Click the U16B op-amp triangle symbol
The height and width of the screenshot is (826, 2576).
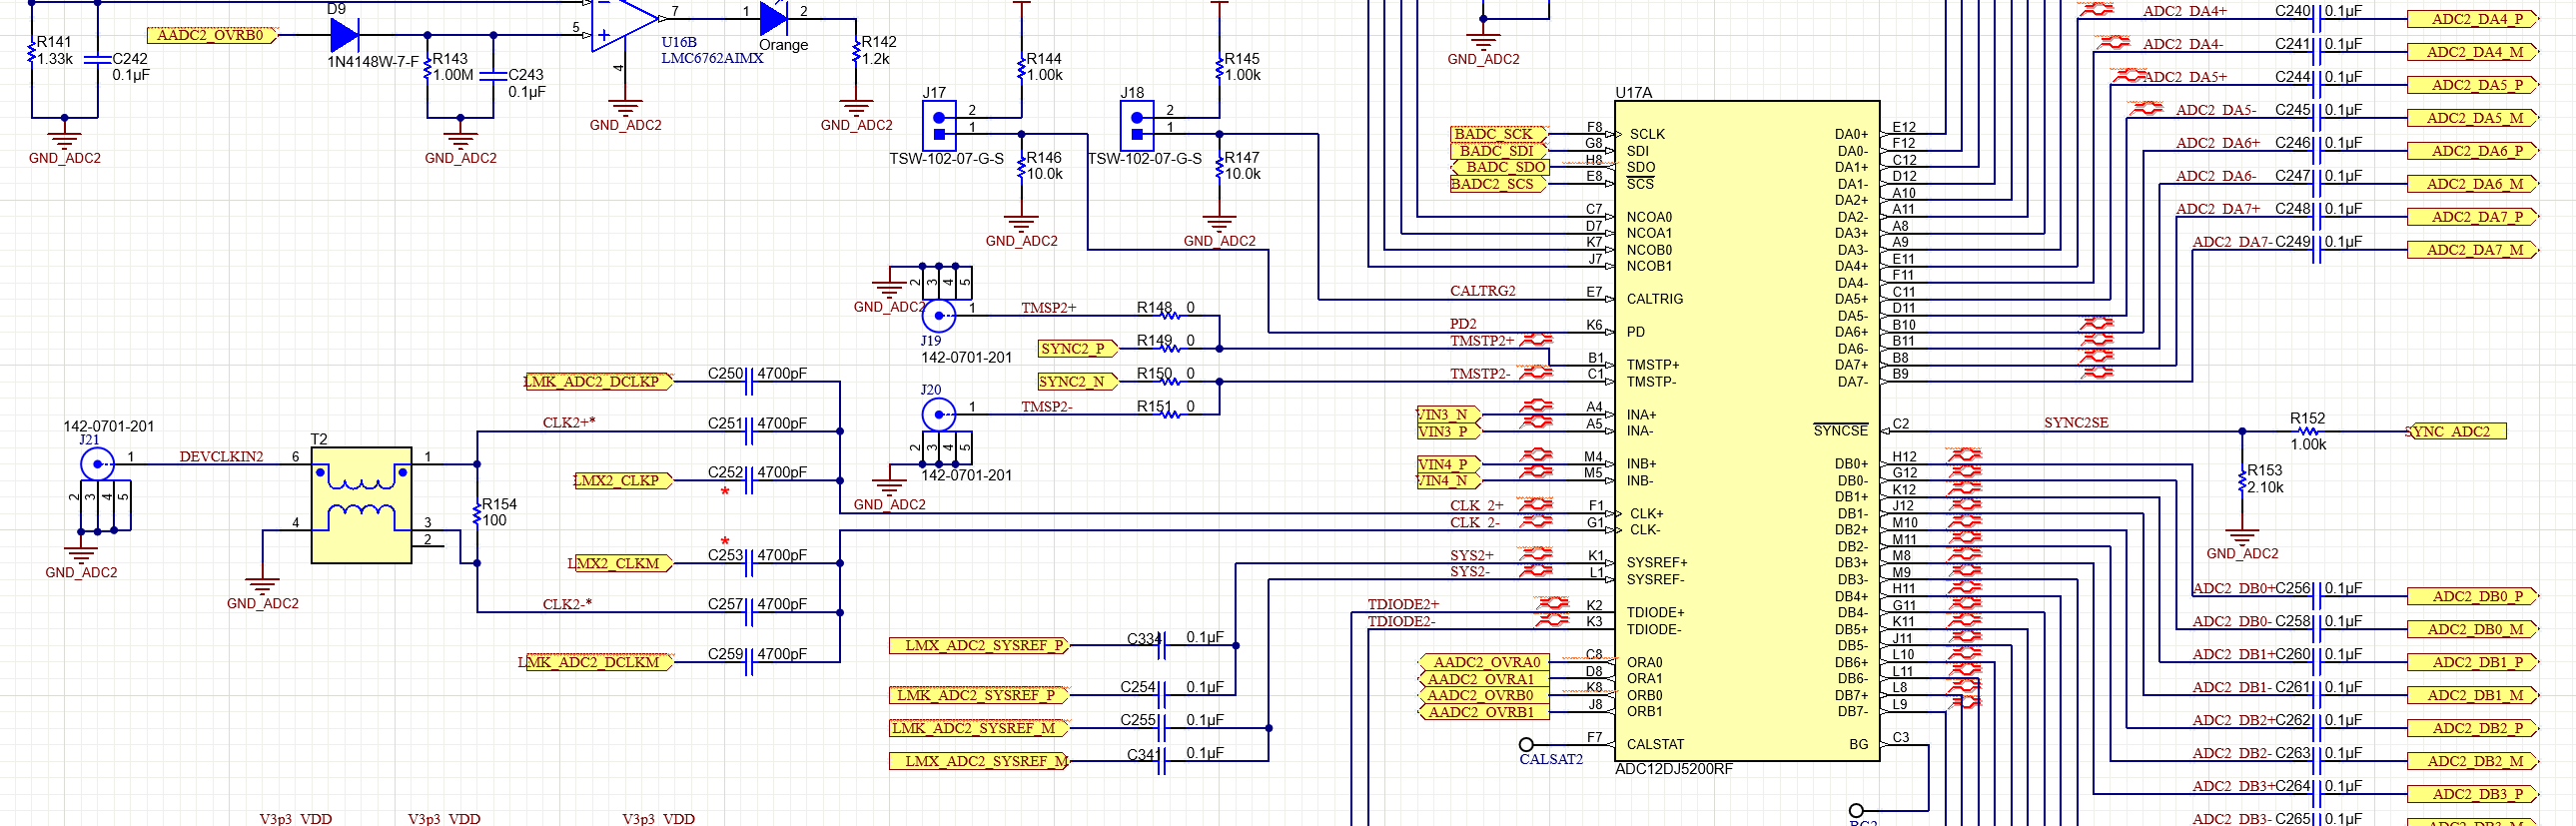point(622,20)
